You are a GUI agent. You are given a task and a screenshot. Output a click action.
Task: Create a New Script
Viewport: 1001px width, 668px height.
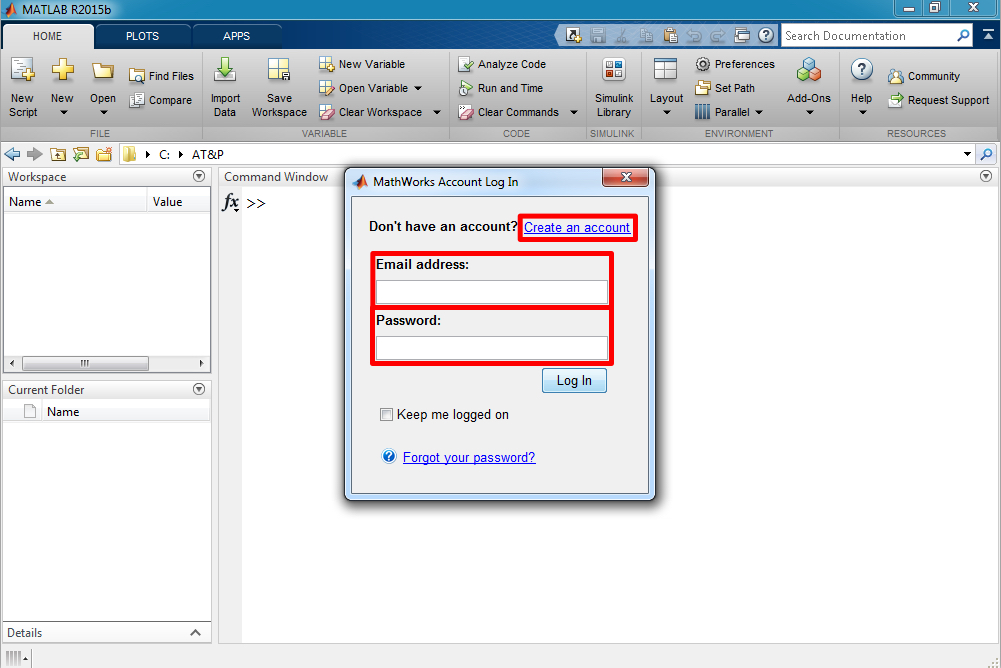click(x=23, y=88)
